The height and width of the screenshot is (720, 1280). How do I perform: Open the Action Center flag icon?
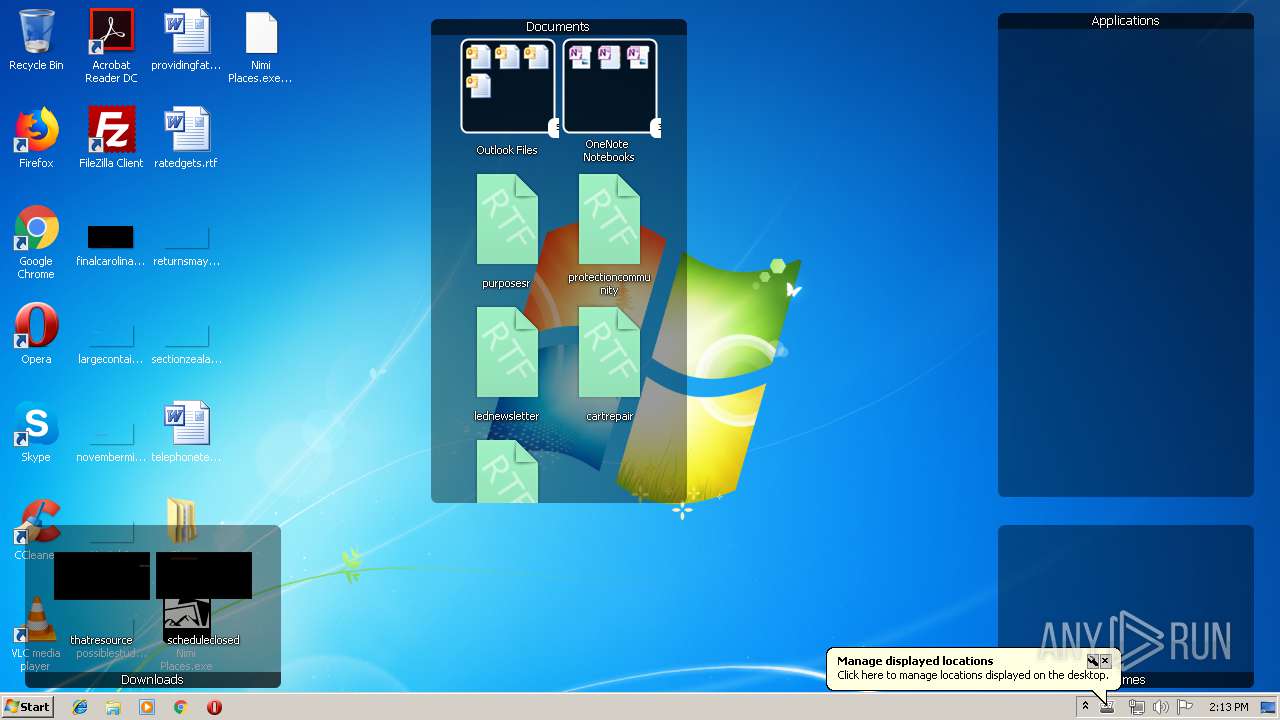tap(1185, 707)
